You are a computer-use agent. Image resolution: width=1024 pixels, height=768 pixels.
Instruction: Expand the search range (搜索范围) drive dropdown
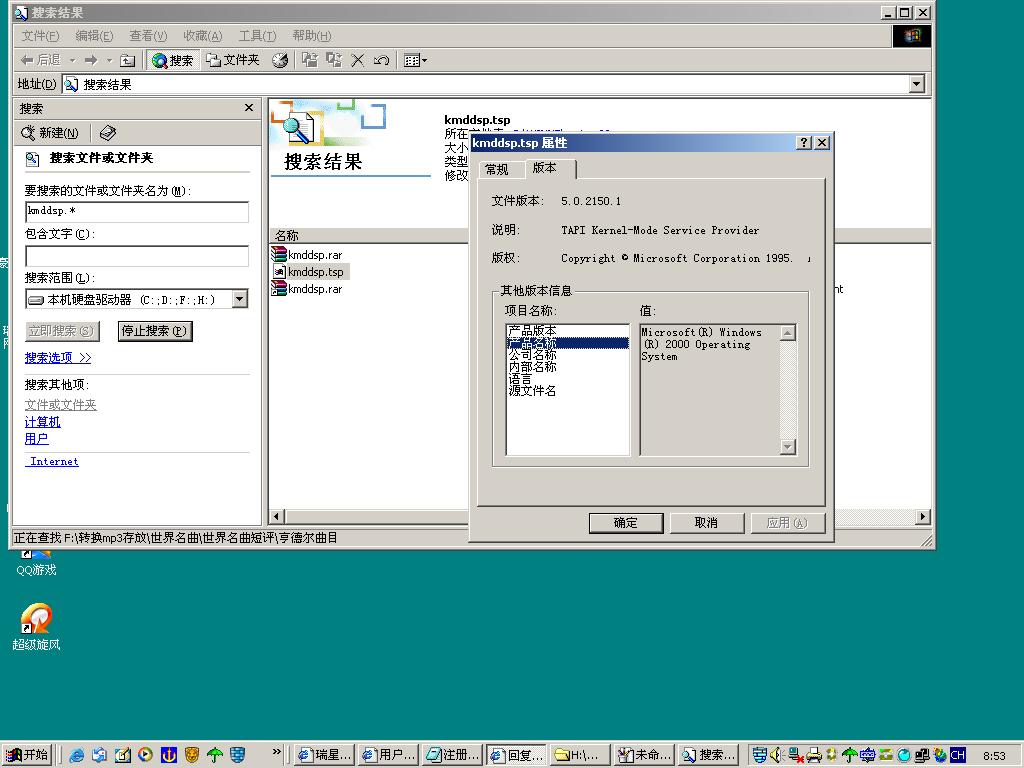pyautogui.click(x=240, y=299)
